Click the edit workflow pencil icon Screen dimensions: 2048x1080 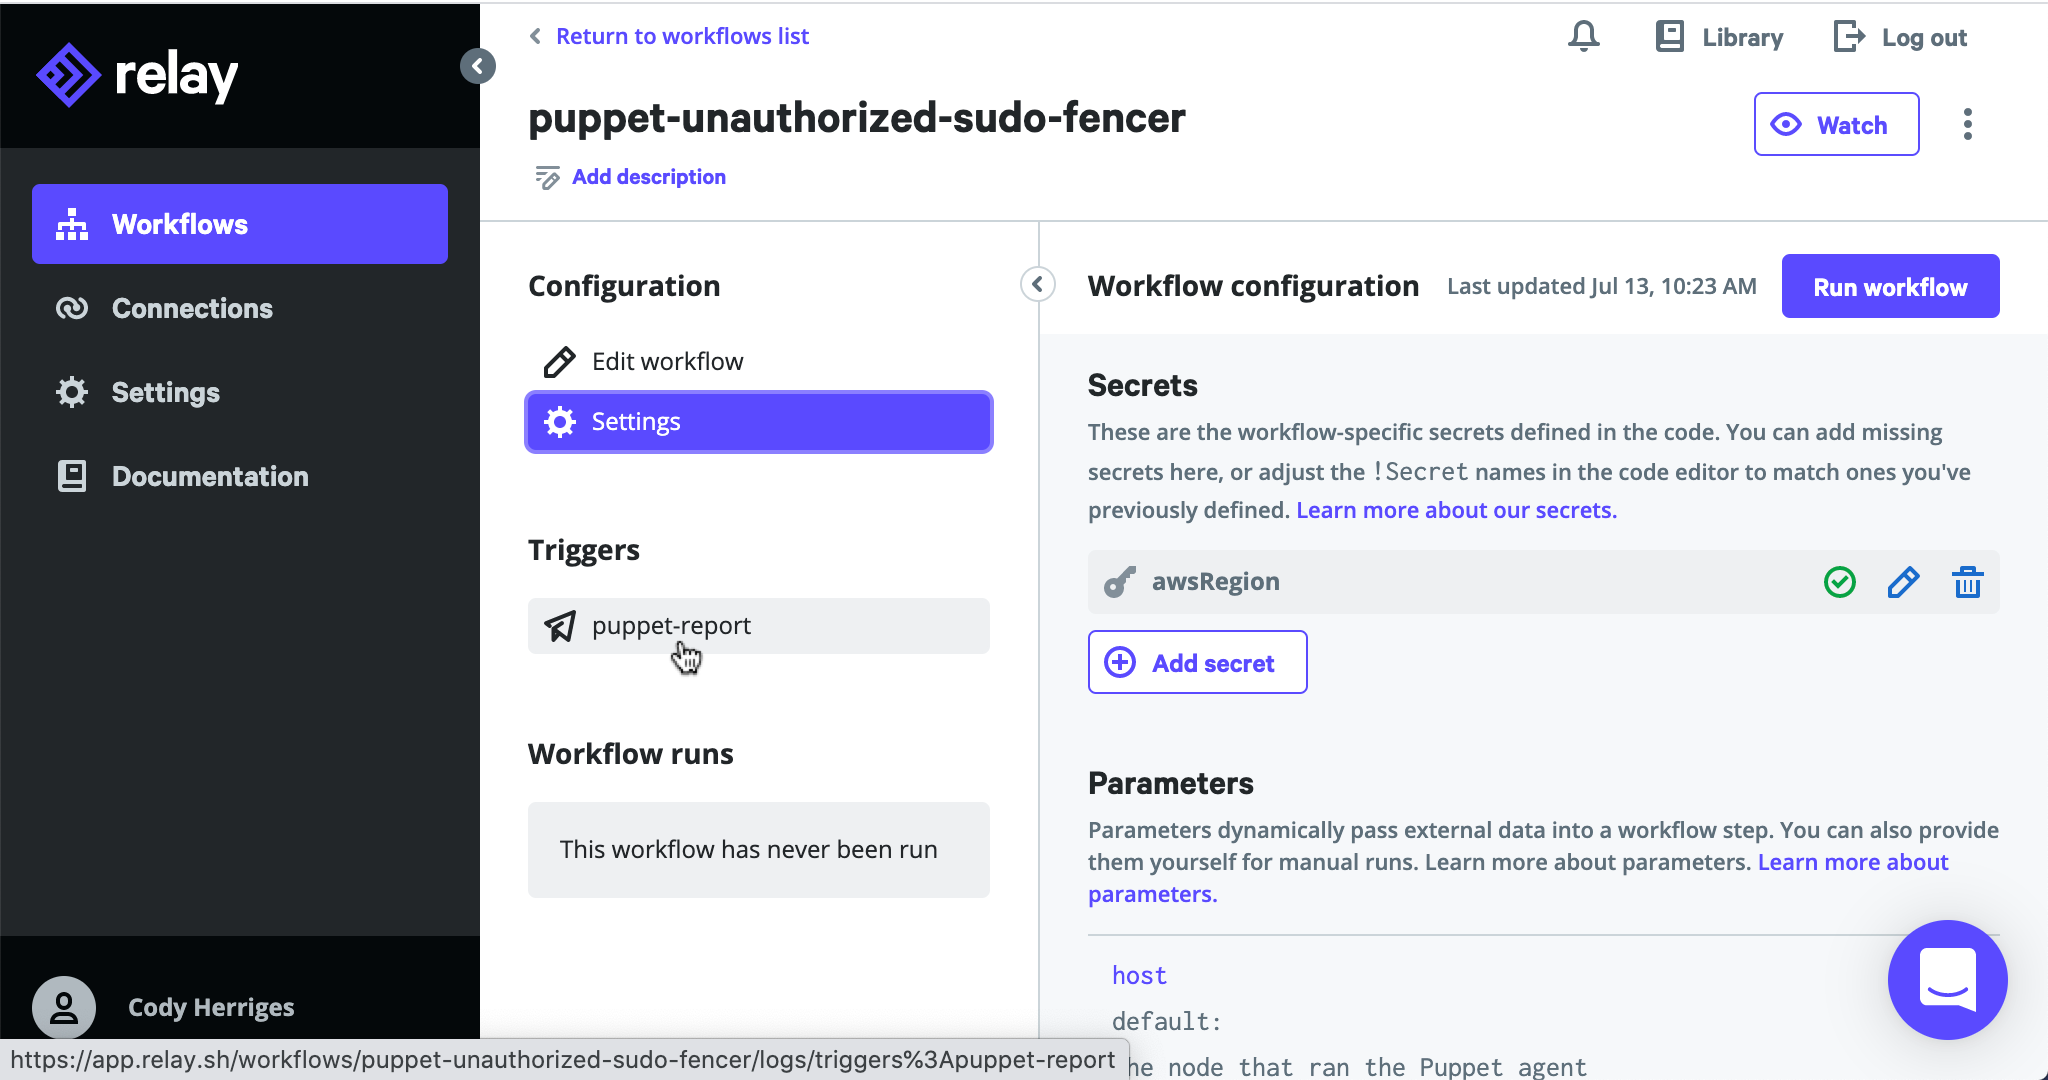559,360
